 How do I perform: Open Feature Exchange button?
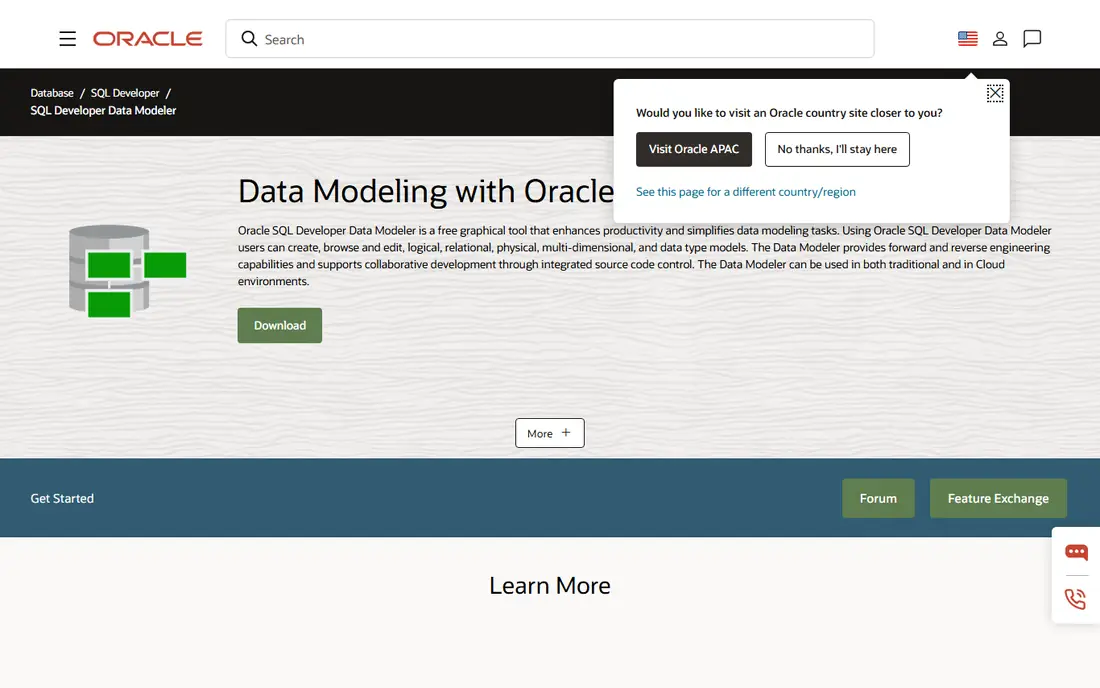pyautogui.click(x=998, y=498)
